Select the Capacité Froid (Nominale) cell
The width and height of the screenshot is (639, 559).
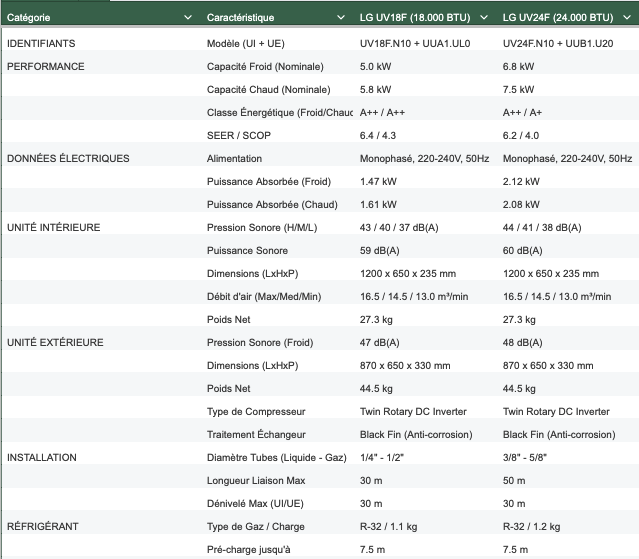pos(265,66)
